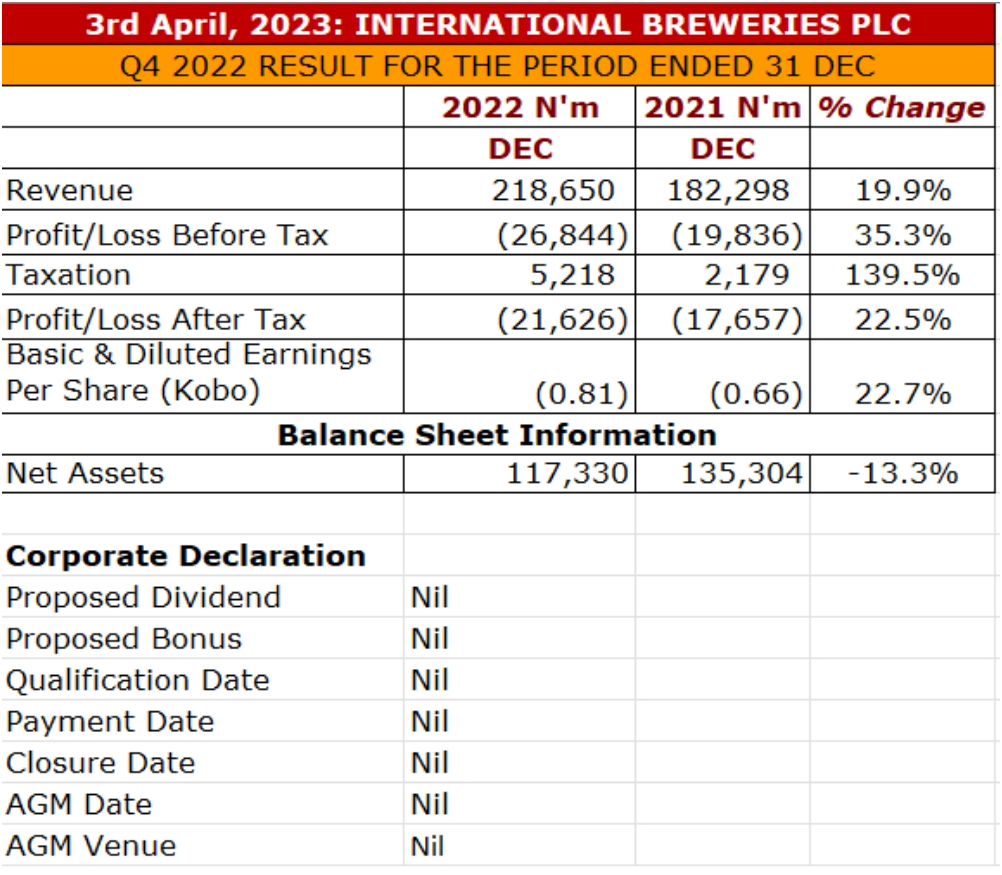
Task: Click the % Change column header
Action: (902, 108)
